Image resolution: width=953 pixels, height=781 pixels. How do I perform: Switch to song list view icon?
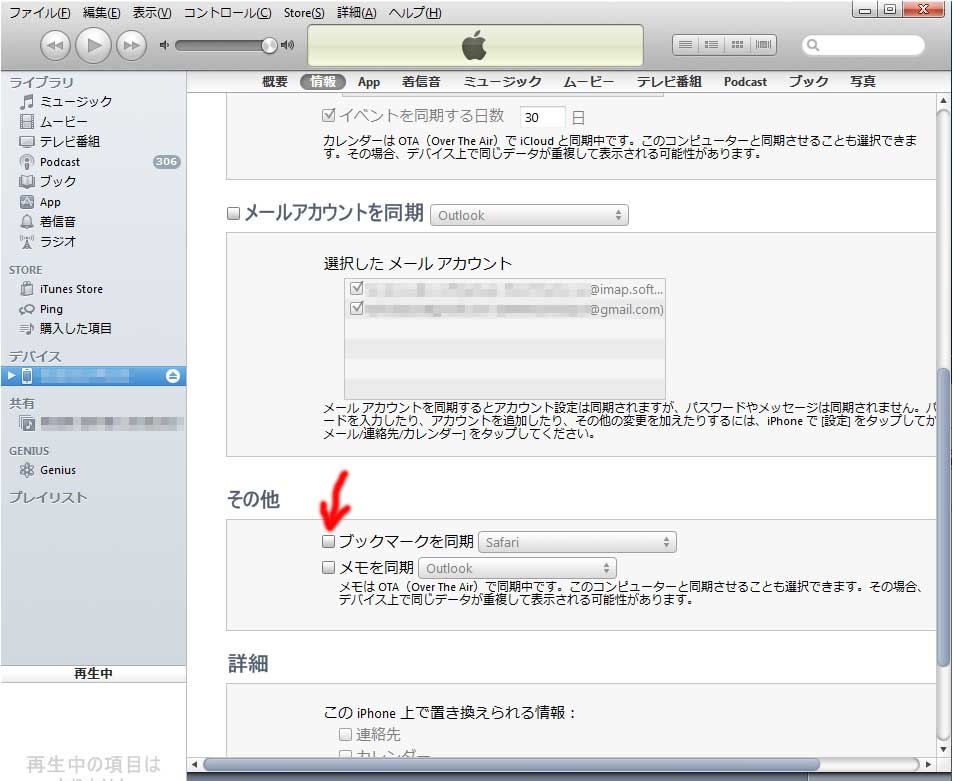pyautogui.click(x=685, y=44)
